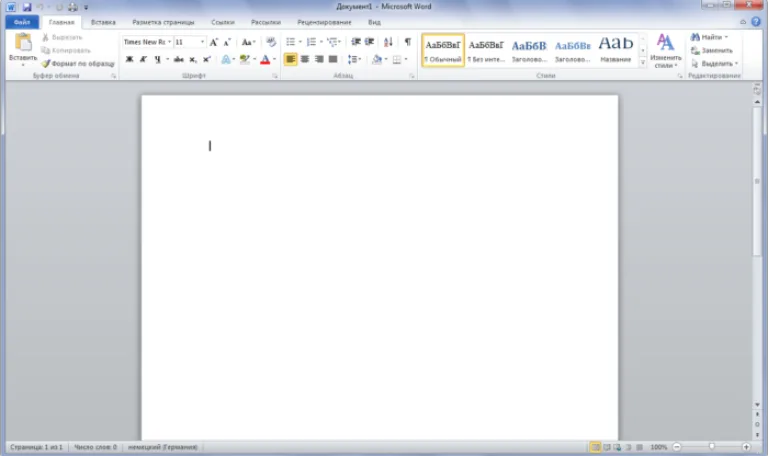Open the Line Spacing dropdown
The image size is (768, 456).
click(354, 59)
